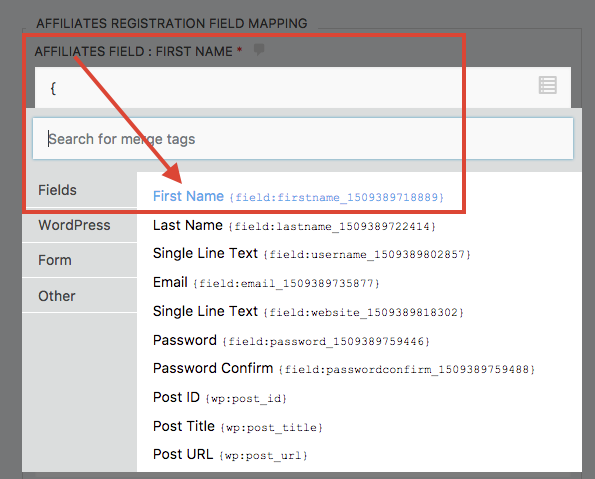Click the Affiliates Registration Field Mapping heading

[x=172, y=23]
